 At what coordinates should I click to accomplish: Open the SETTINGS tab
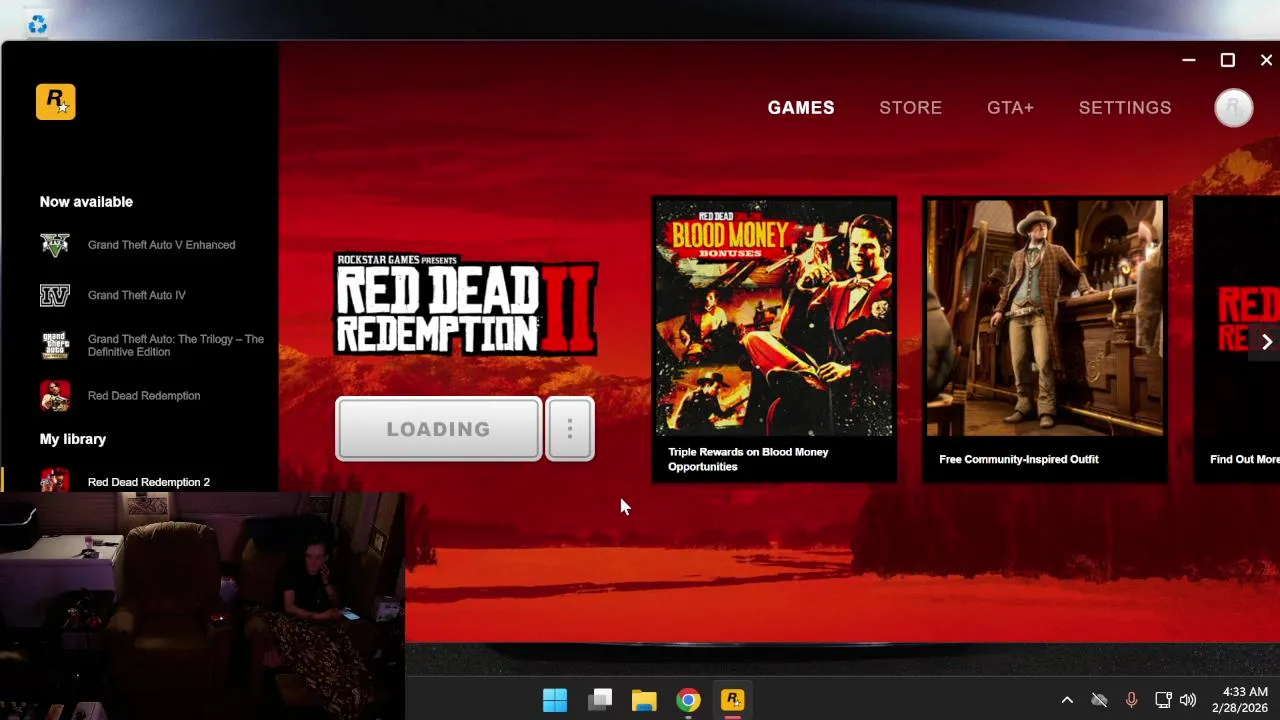(x=1125, y=108)
